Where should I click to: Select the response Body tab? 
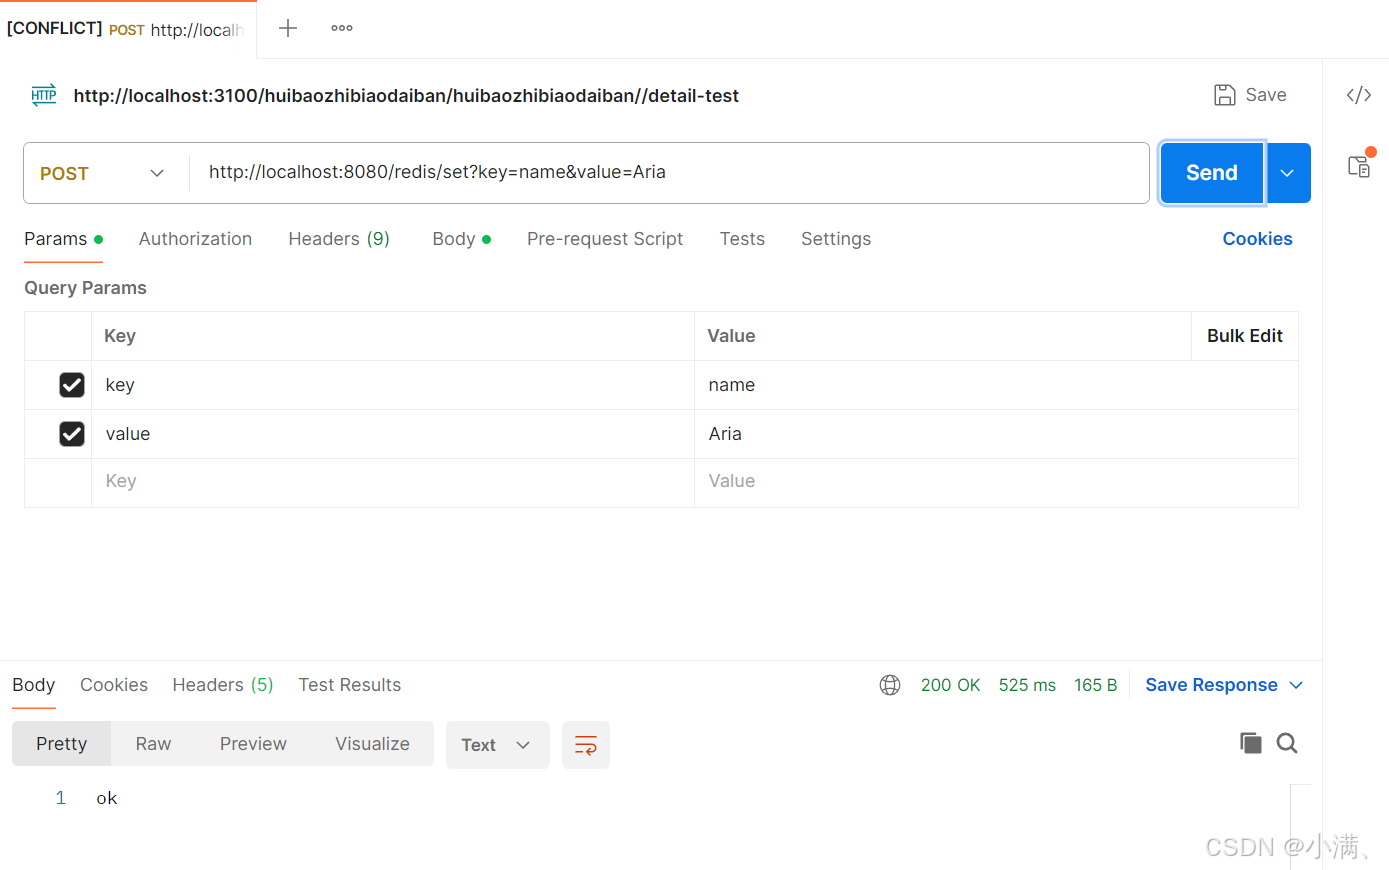33,685
